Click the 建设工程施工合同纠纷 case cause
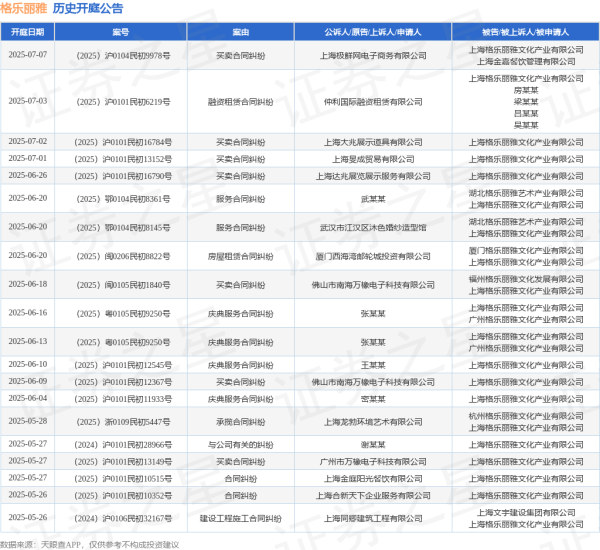 (240, 518)
